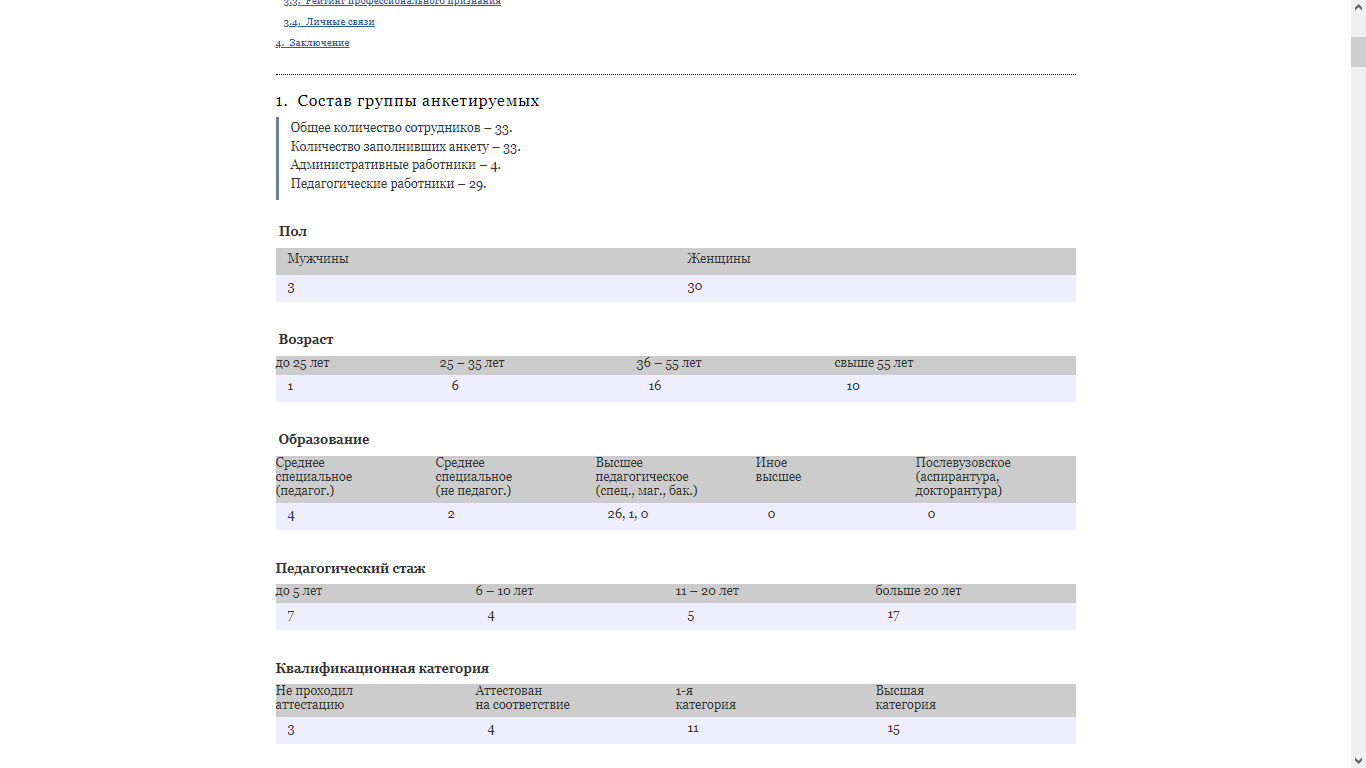The height and width of the screenshot is (768, 1366).
Task: Open the partially visible 'Рейтинг профессионального признания' link
Action: (x=392, y=3)
